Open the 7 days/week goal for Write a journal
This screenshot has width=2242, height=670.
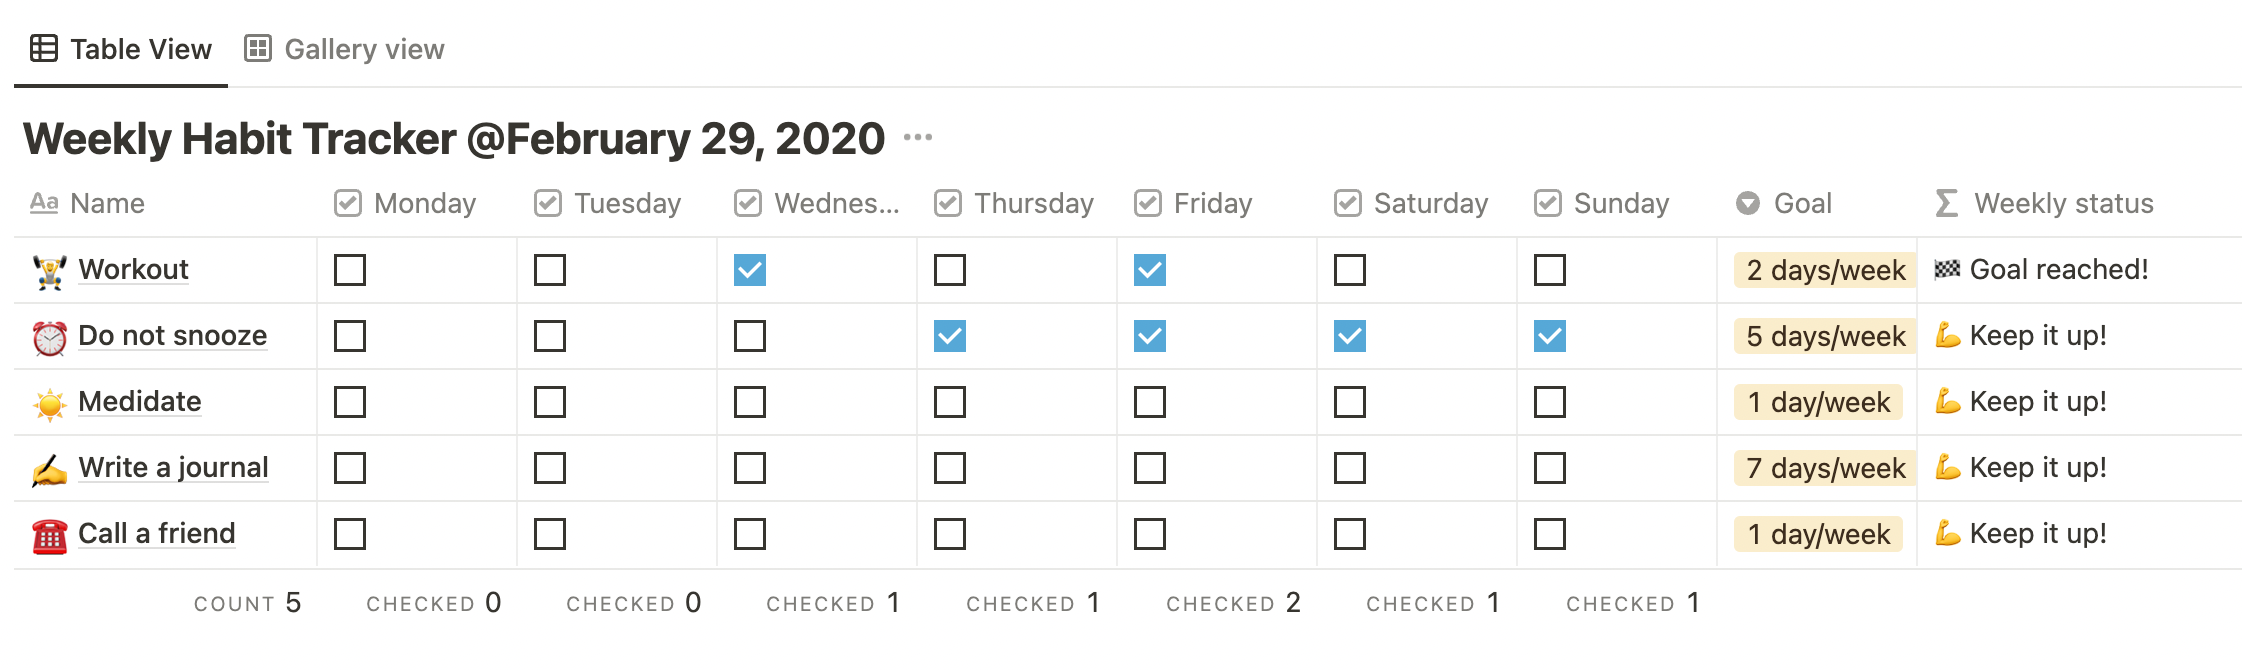click(x=1825, y=468)
